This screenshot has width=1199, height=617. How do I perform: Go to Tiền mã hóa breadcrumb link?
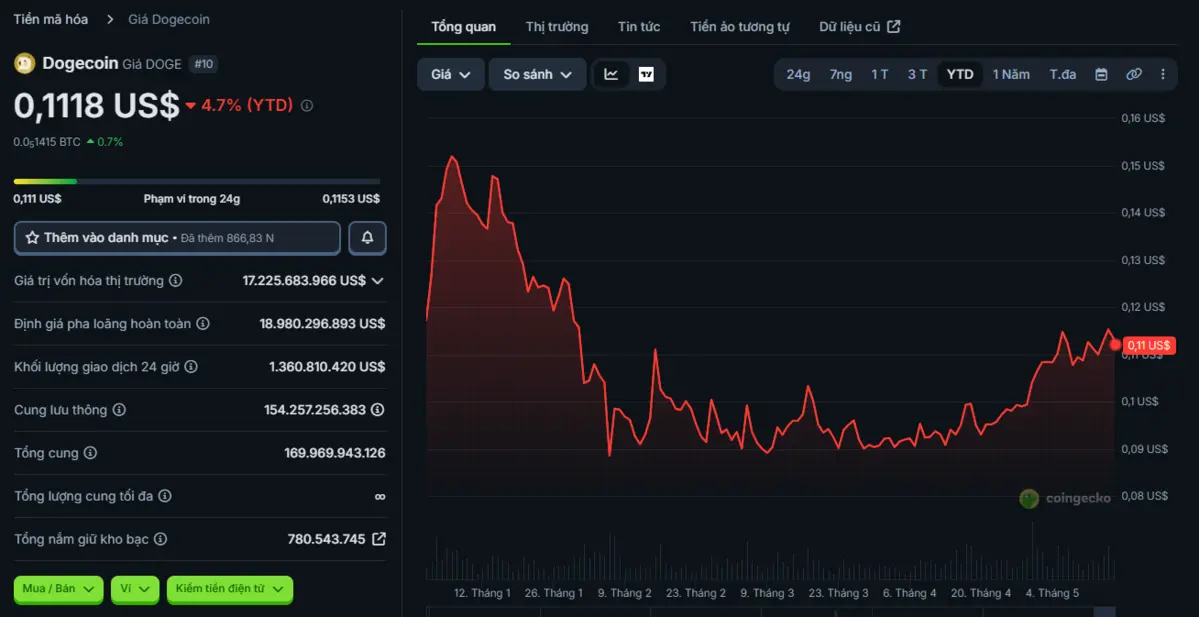coord(50,19)
